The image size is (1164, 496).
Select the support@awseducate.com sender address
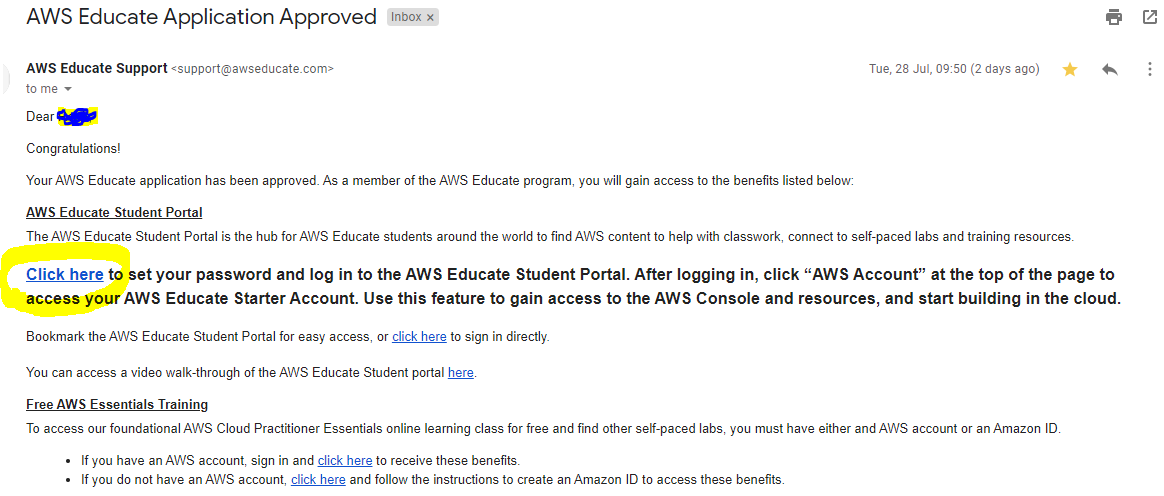coord(252,69)
